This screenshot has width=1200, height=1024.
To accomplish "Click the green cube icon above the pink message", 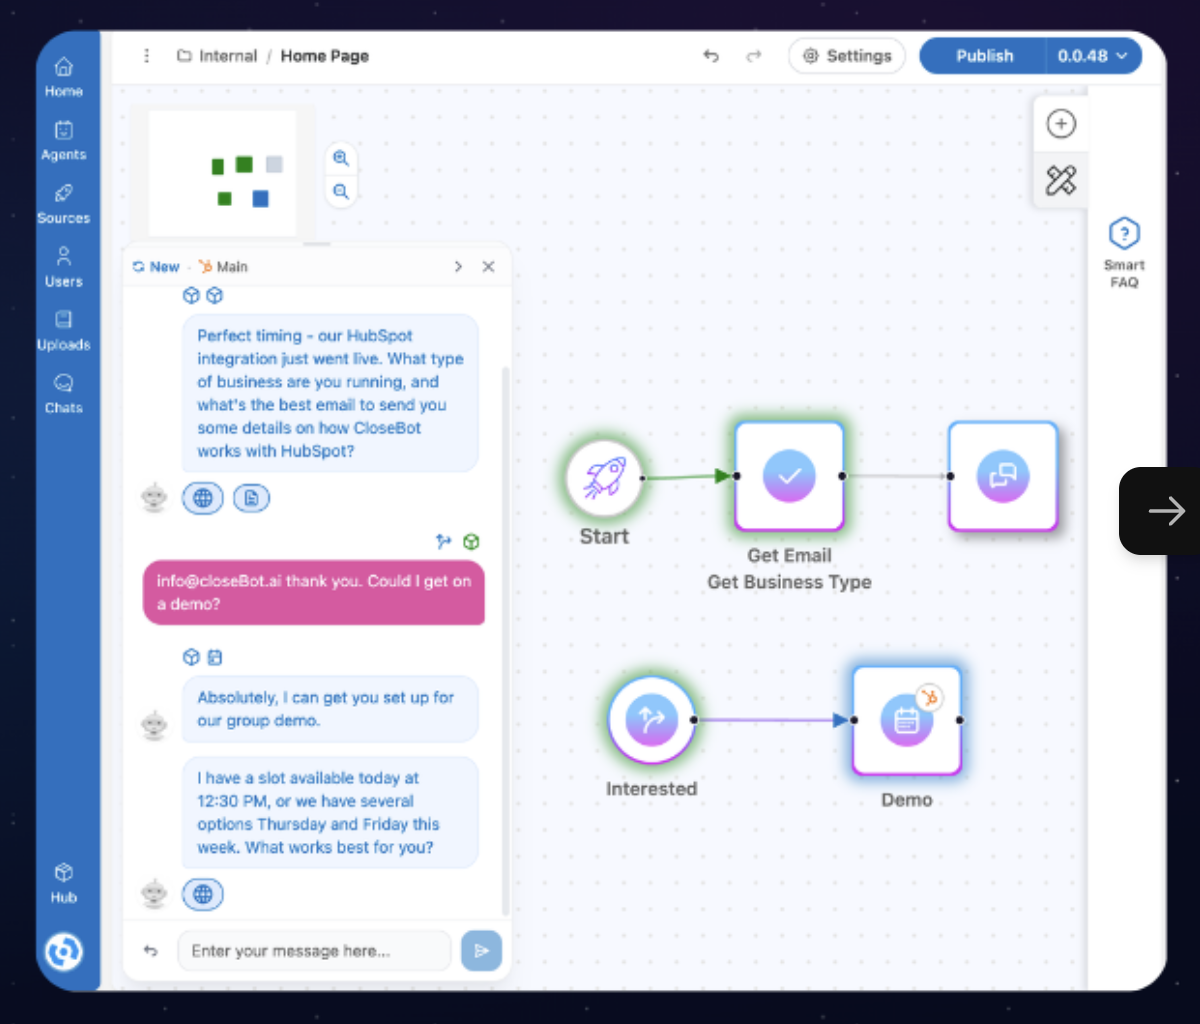I will click(x=471, y=541).
